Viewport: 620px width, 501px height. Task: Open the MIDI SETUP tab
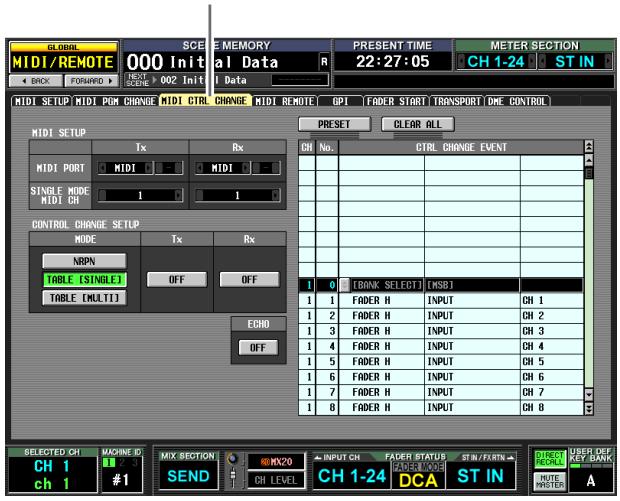coord(42,101)
